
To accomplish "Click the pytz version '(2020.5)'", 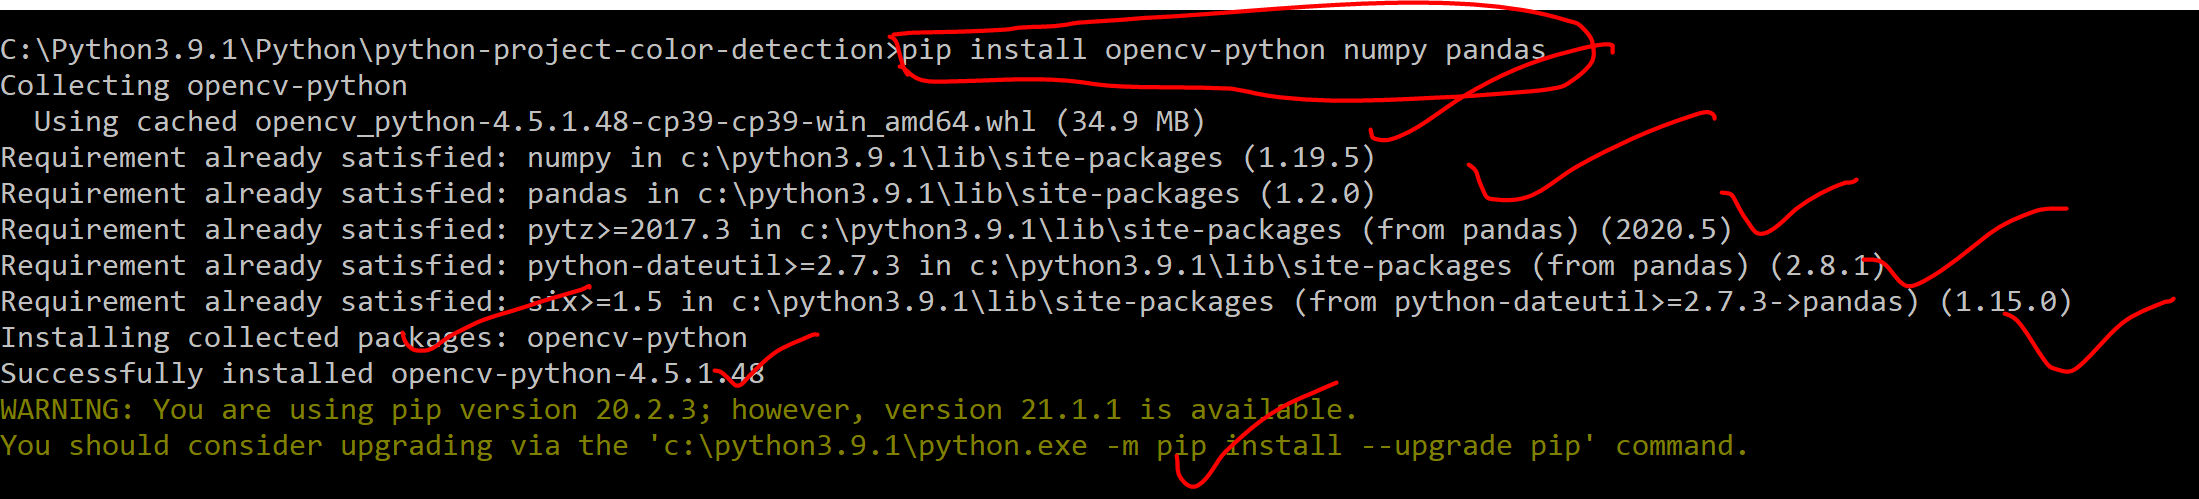I will coord(1665,230).
